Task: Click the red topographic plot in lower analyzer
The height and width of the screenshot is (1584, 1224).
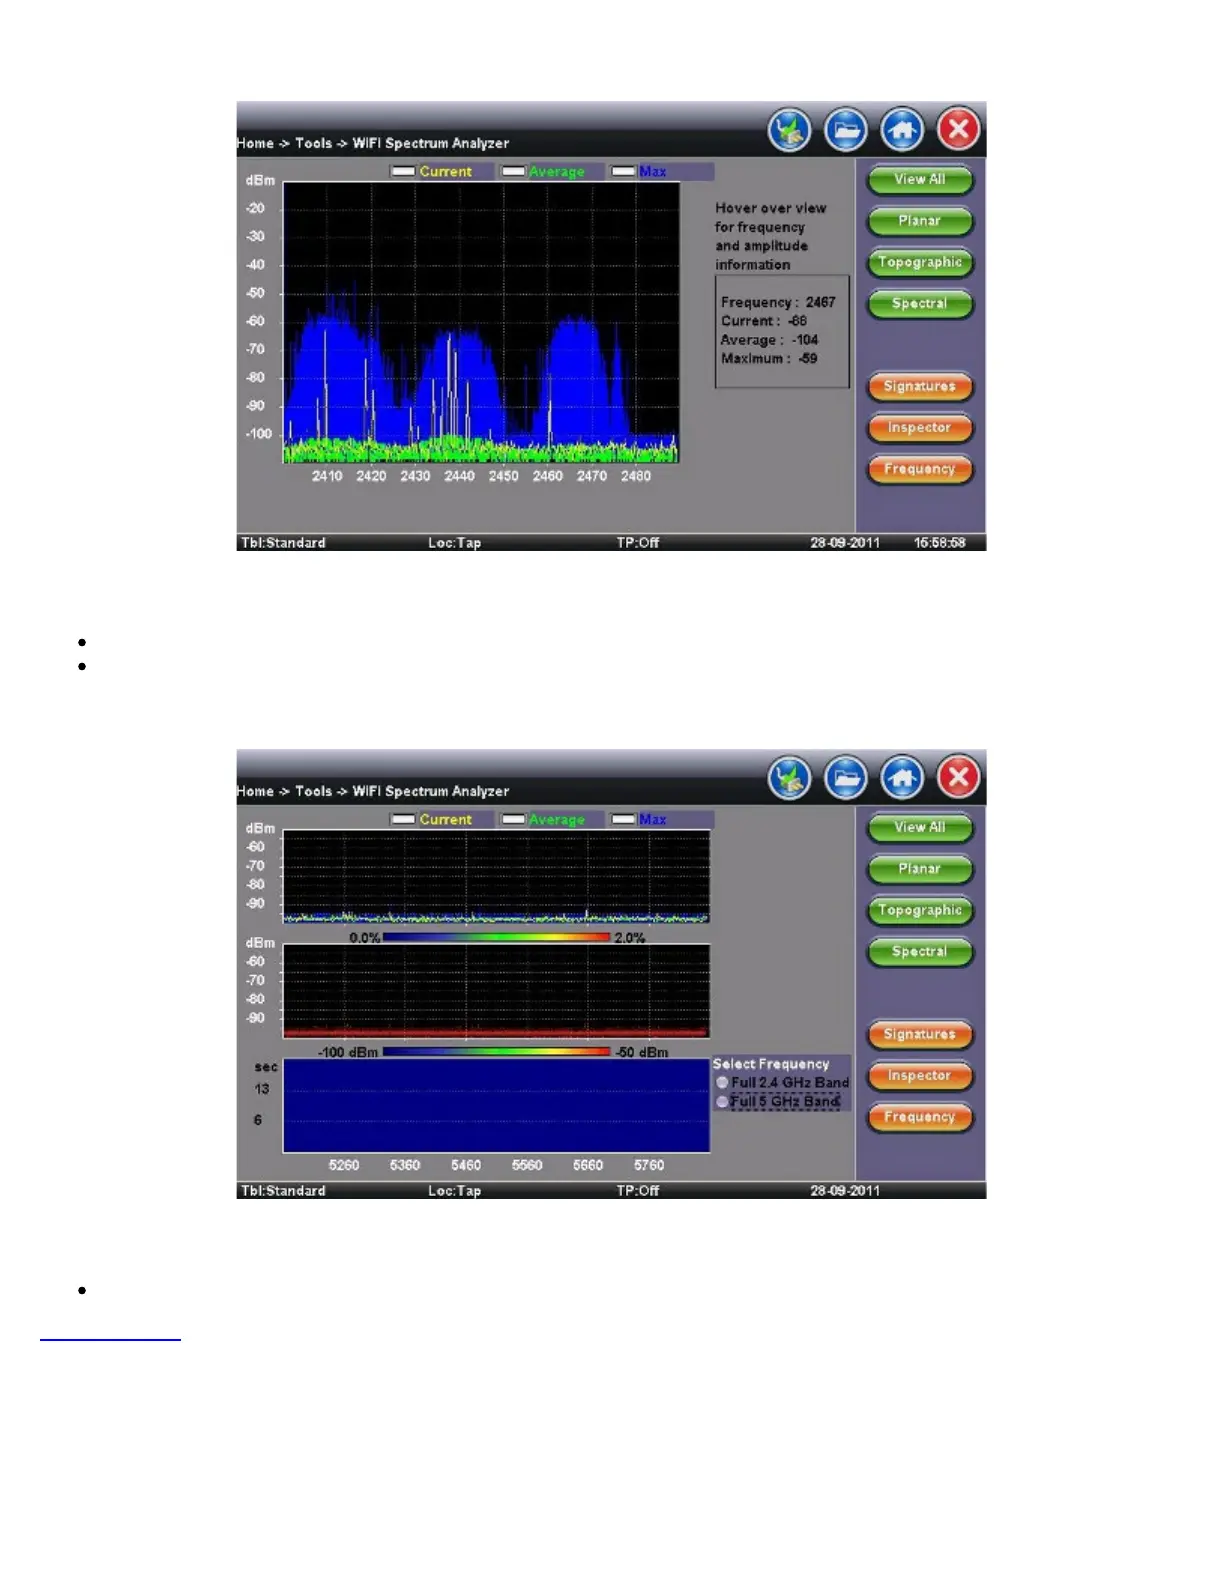Action: 496,991
